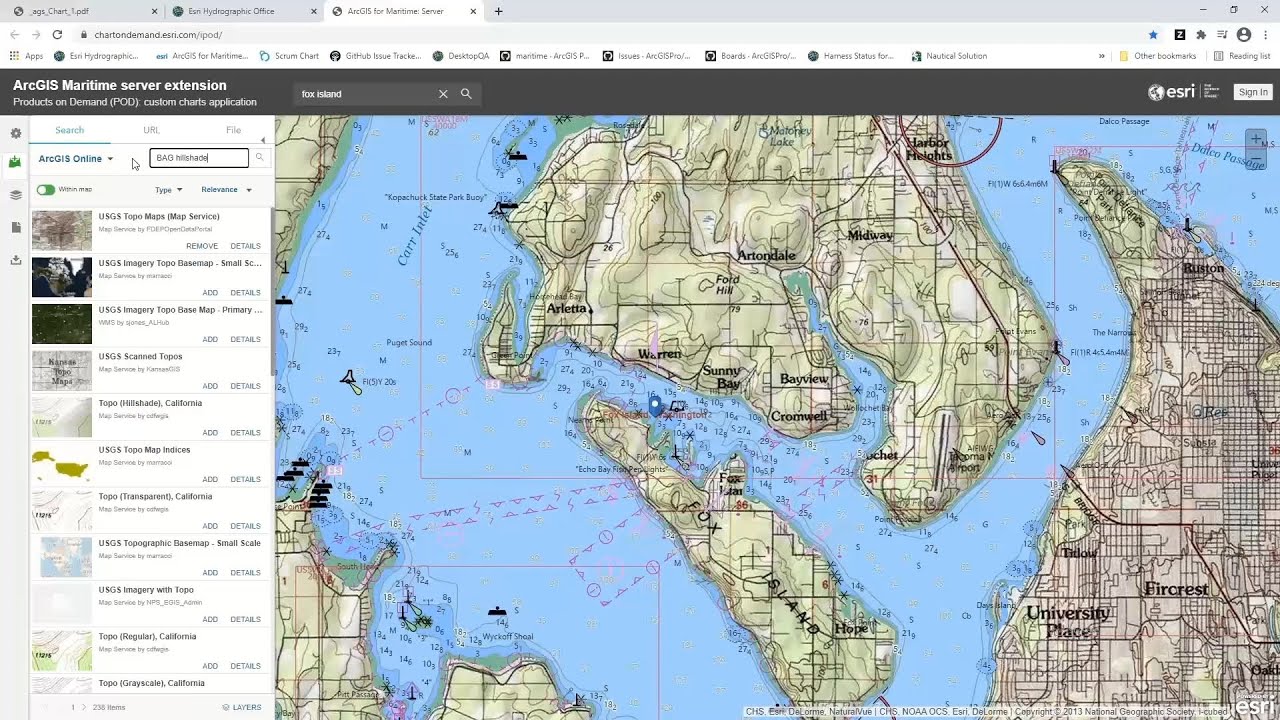Switch to the URL tab
This screenshot has height=720, width=1280.
point(151,130)
